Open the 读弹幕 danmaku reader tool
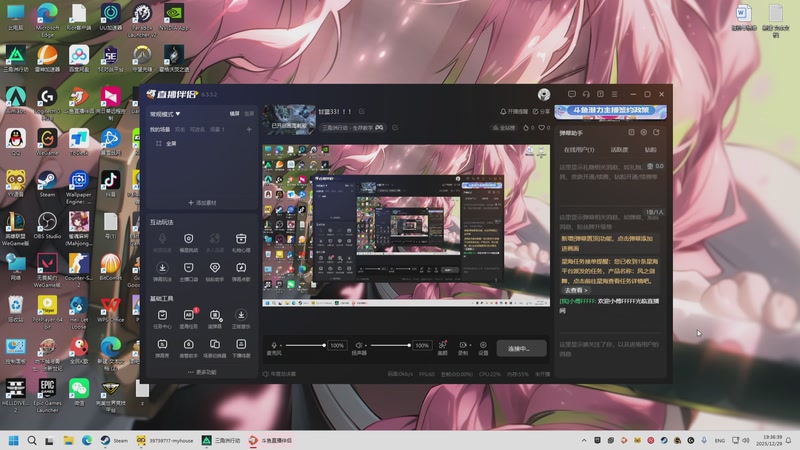The height and width of the screenshot is (450, 800). (x=215, y=318)
